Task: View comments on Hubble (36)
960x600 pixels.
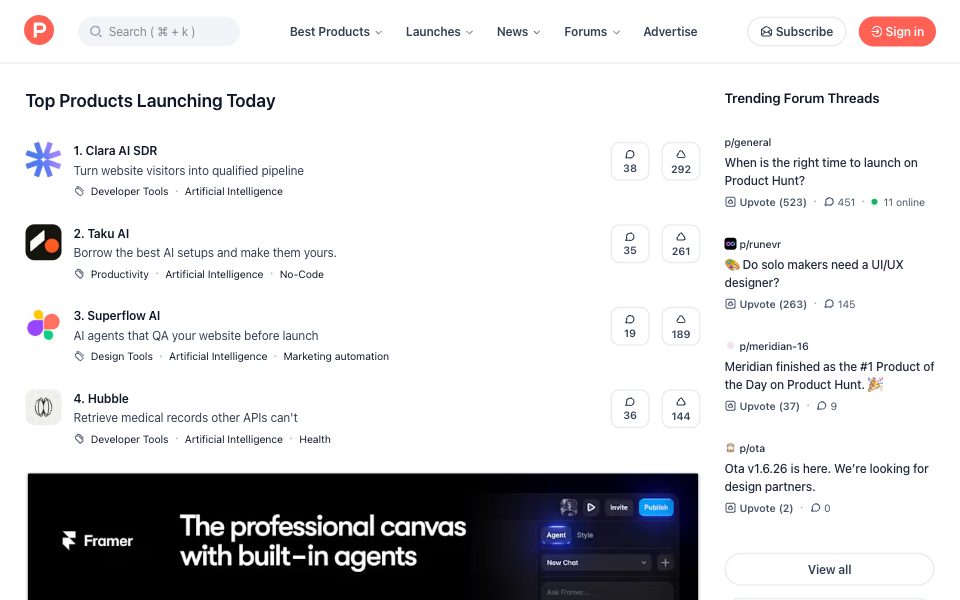Action: [x=629, y=408]
